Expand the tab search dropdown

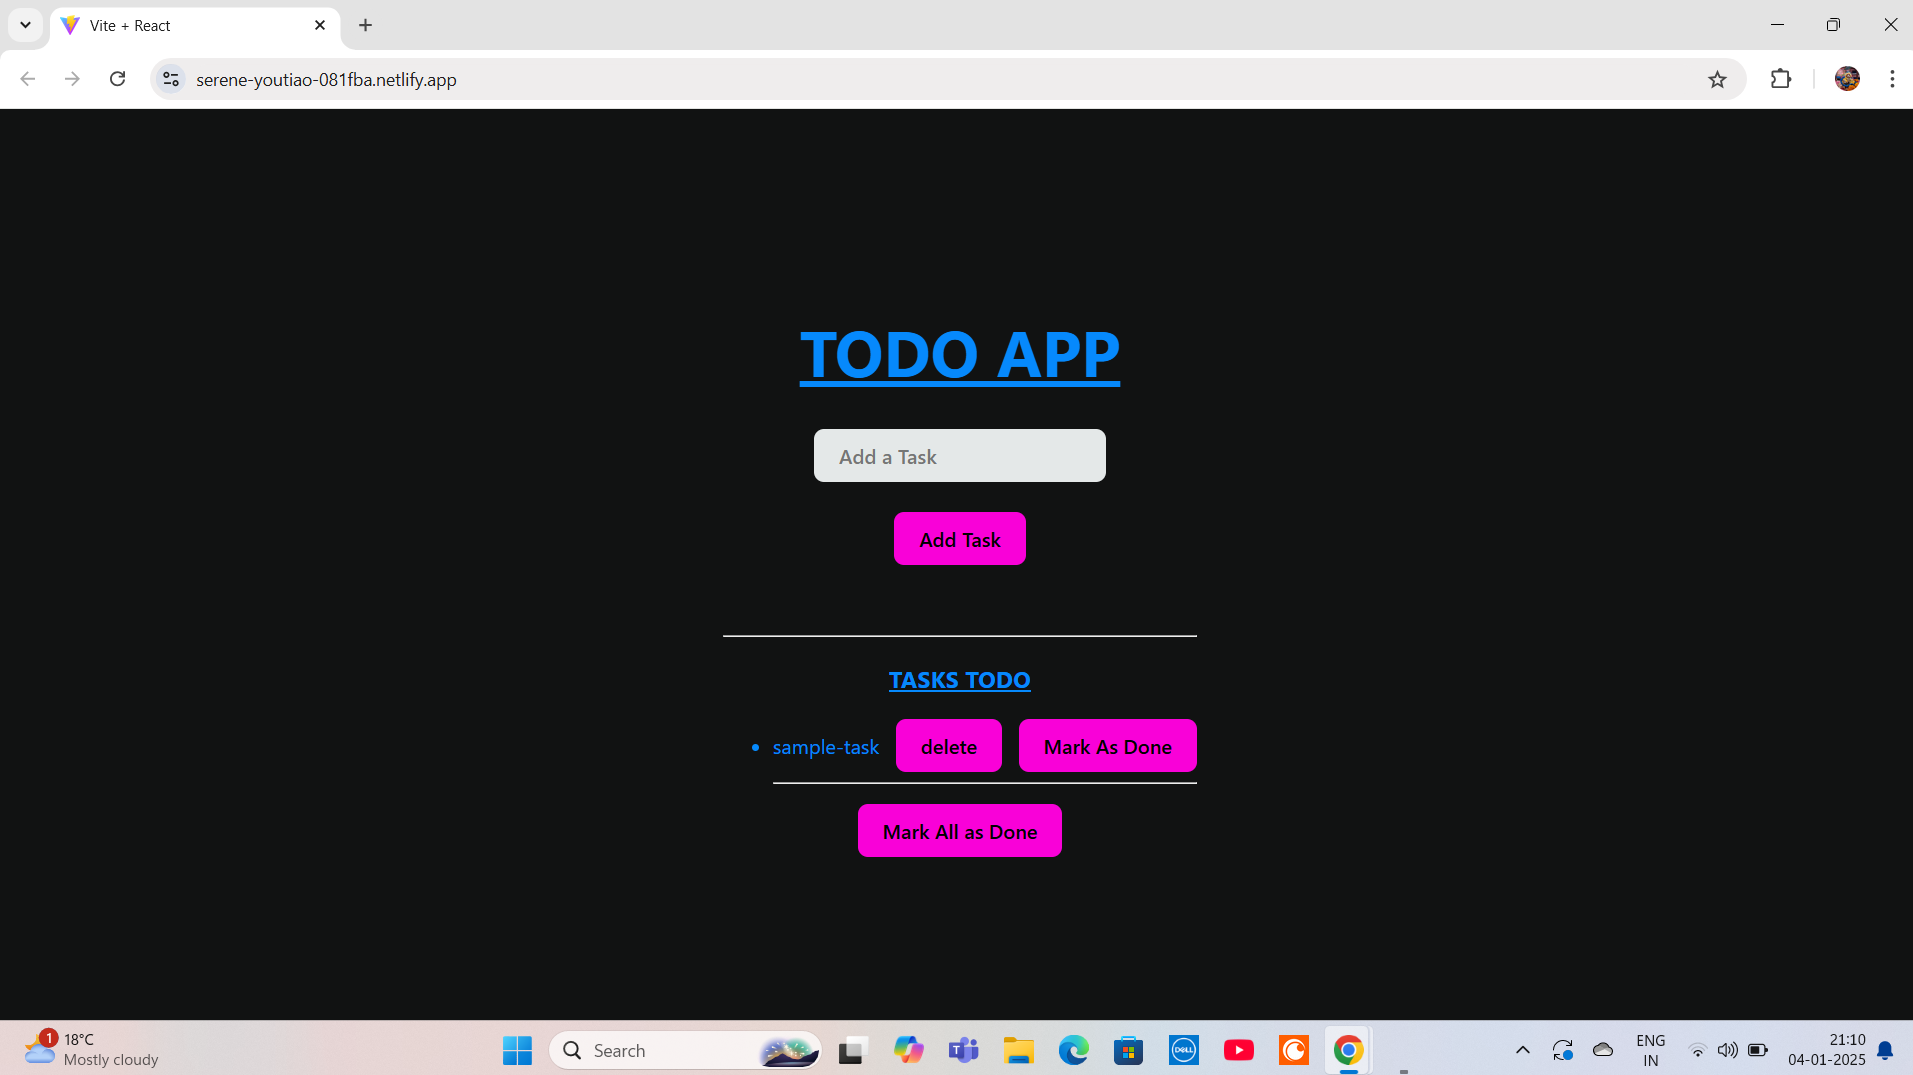click(x=25, y=25)
